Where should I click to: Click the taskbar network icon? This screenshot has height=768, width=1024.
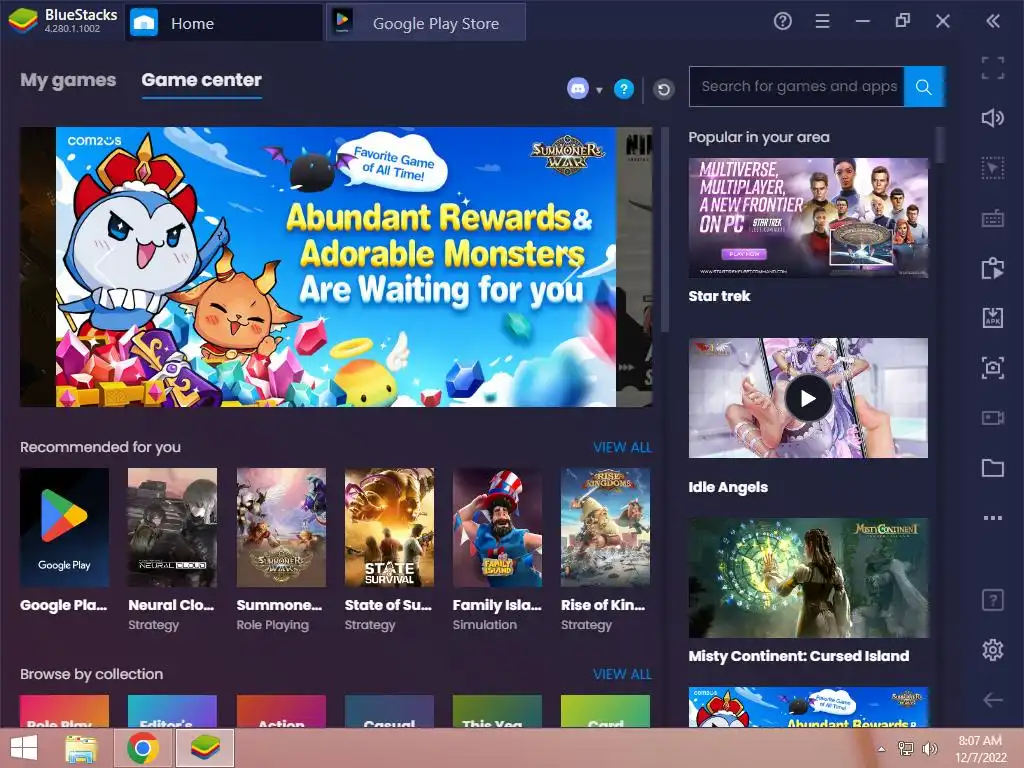906,749
